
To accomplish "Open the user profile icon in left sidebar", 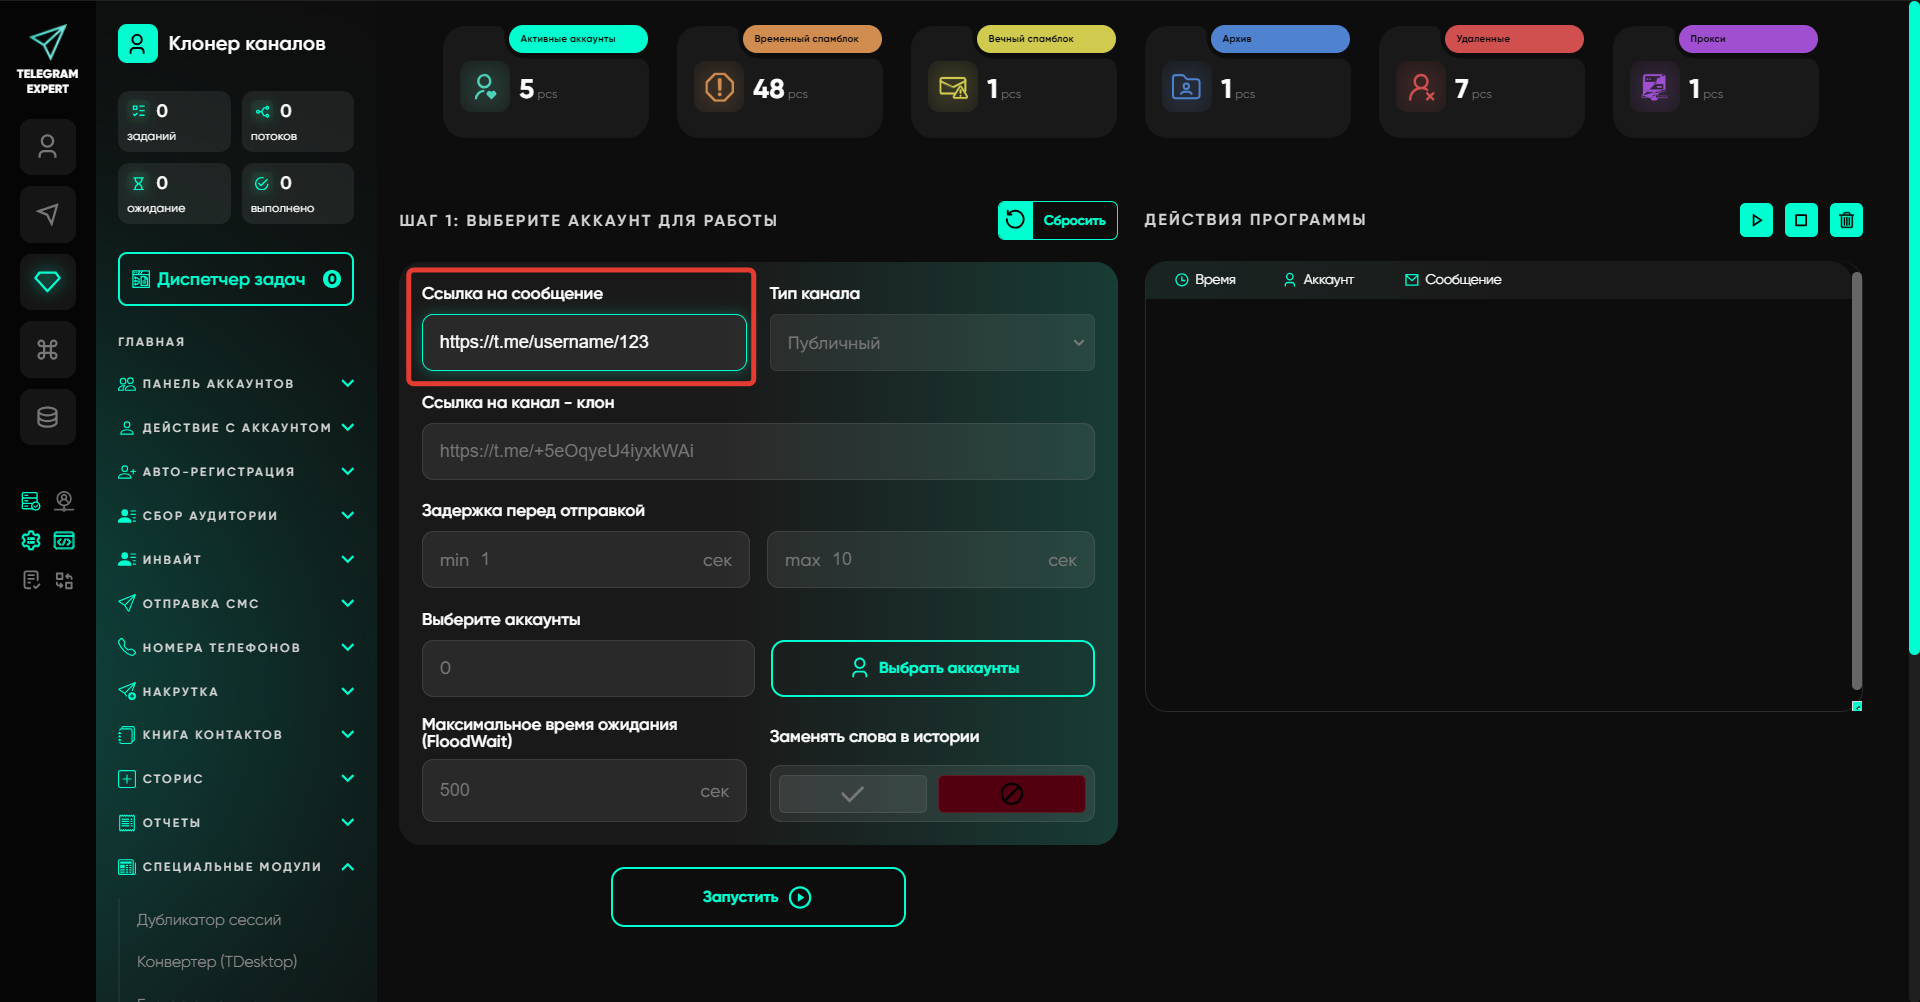I will 47,147.
